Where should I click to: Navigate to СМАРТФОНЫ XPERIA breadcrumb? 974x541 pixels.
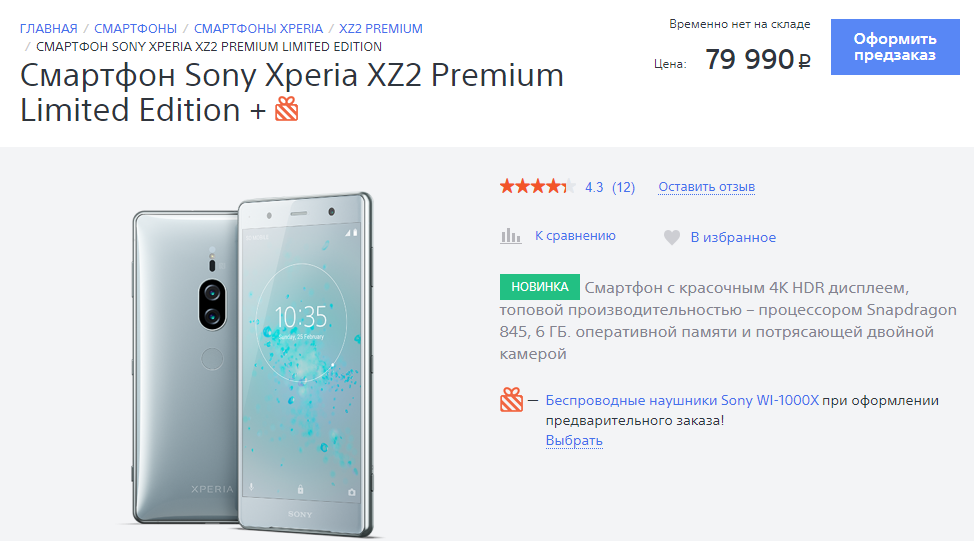point(258,28)
